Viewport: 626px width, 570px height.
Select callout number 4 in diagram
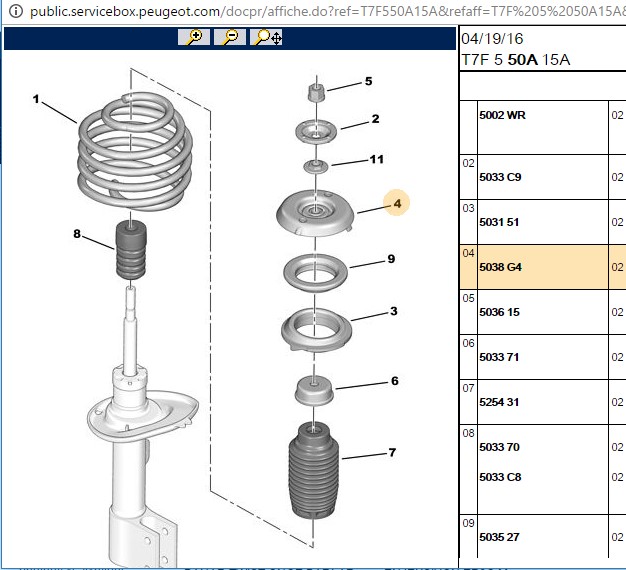pos(397,204)
